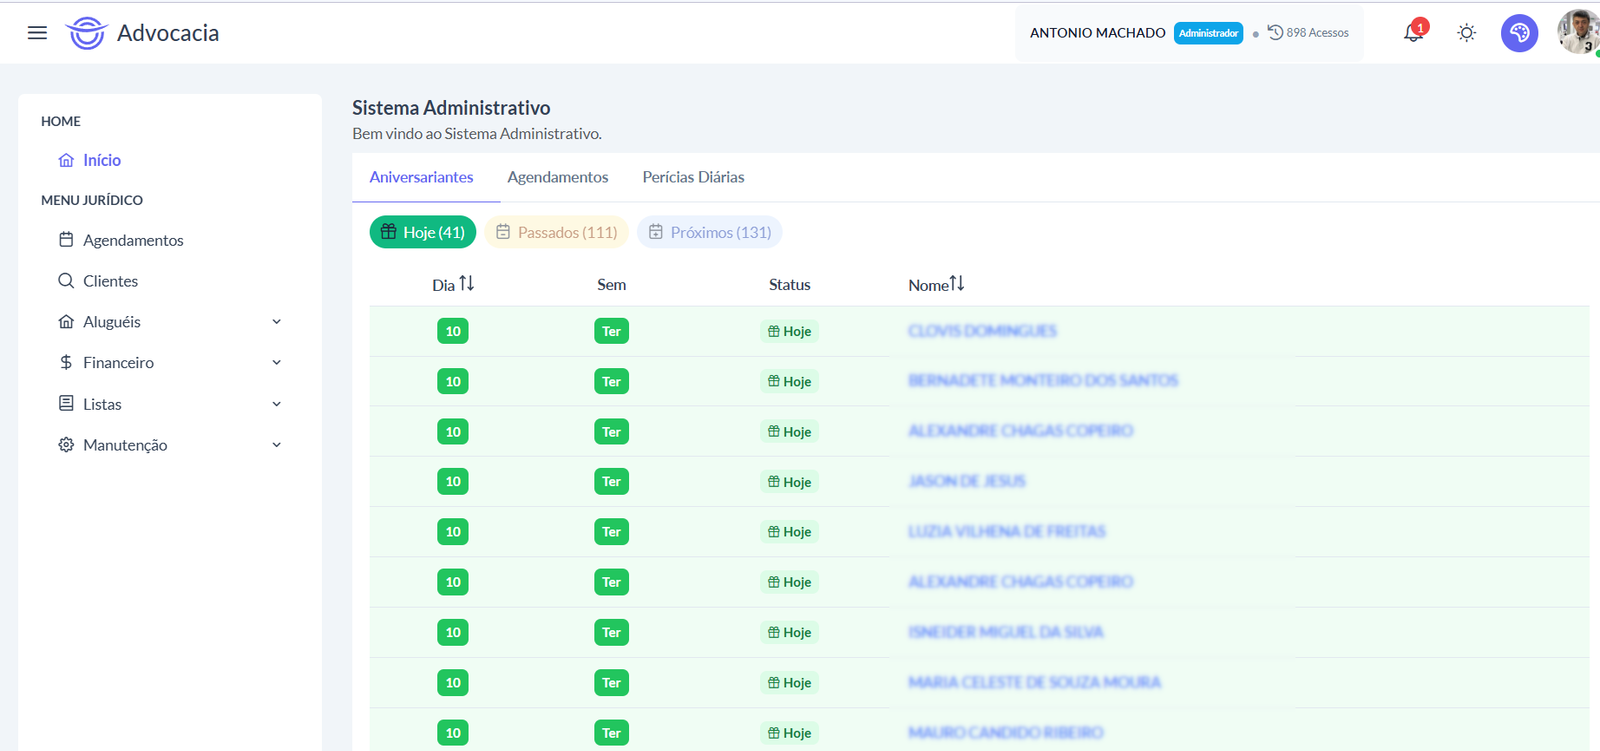
Task: Open the purple theme palette button
Action: click(1519, 33)
